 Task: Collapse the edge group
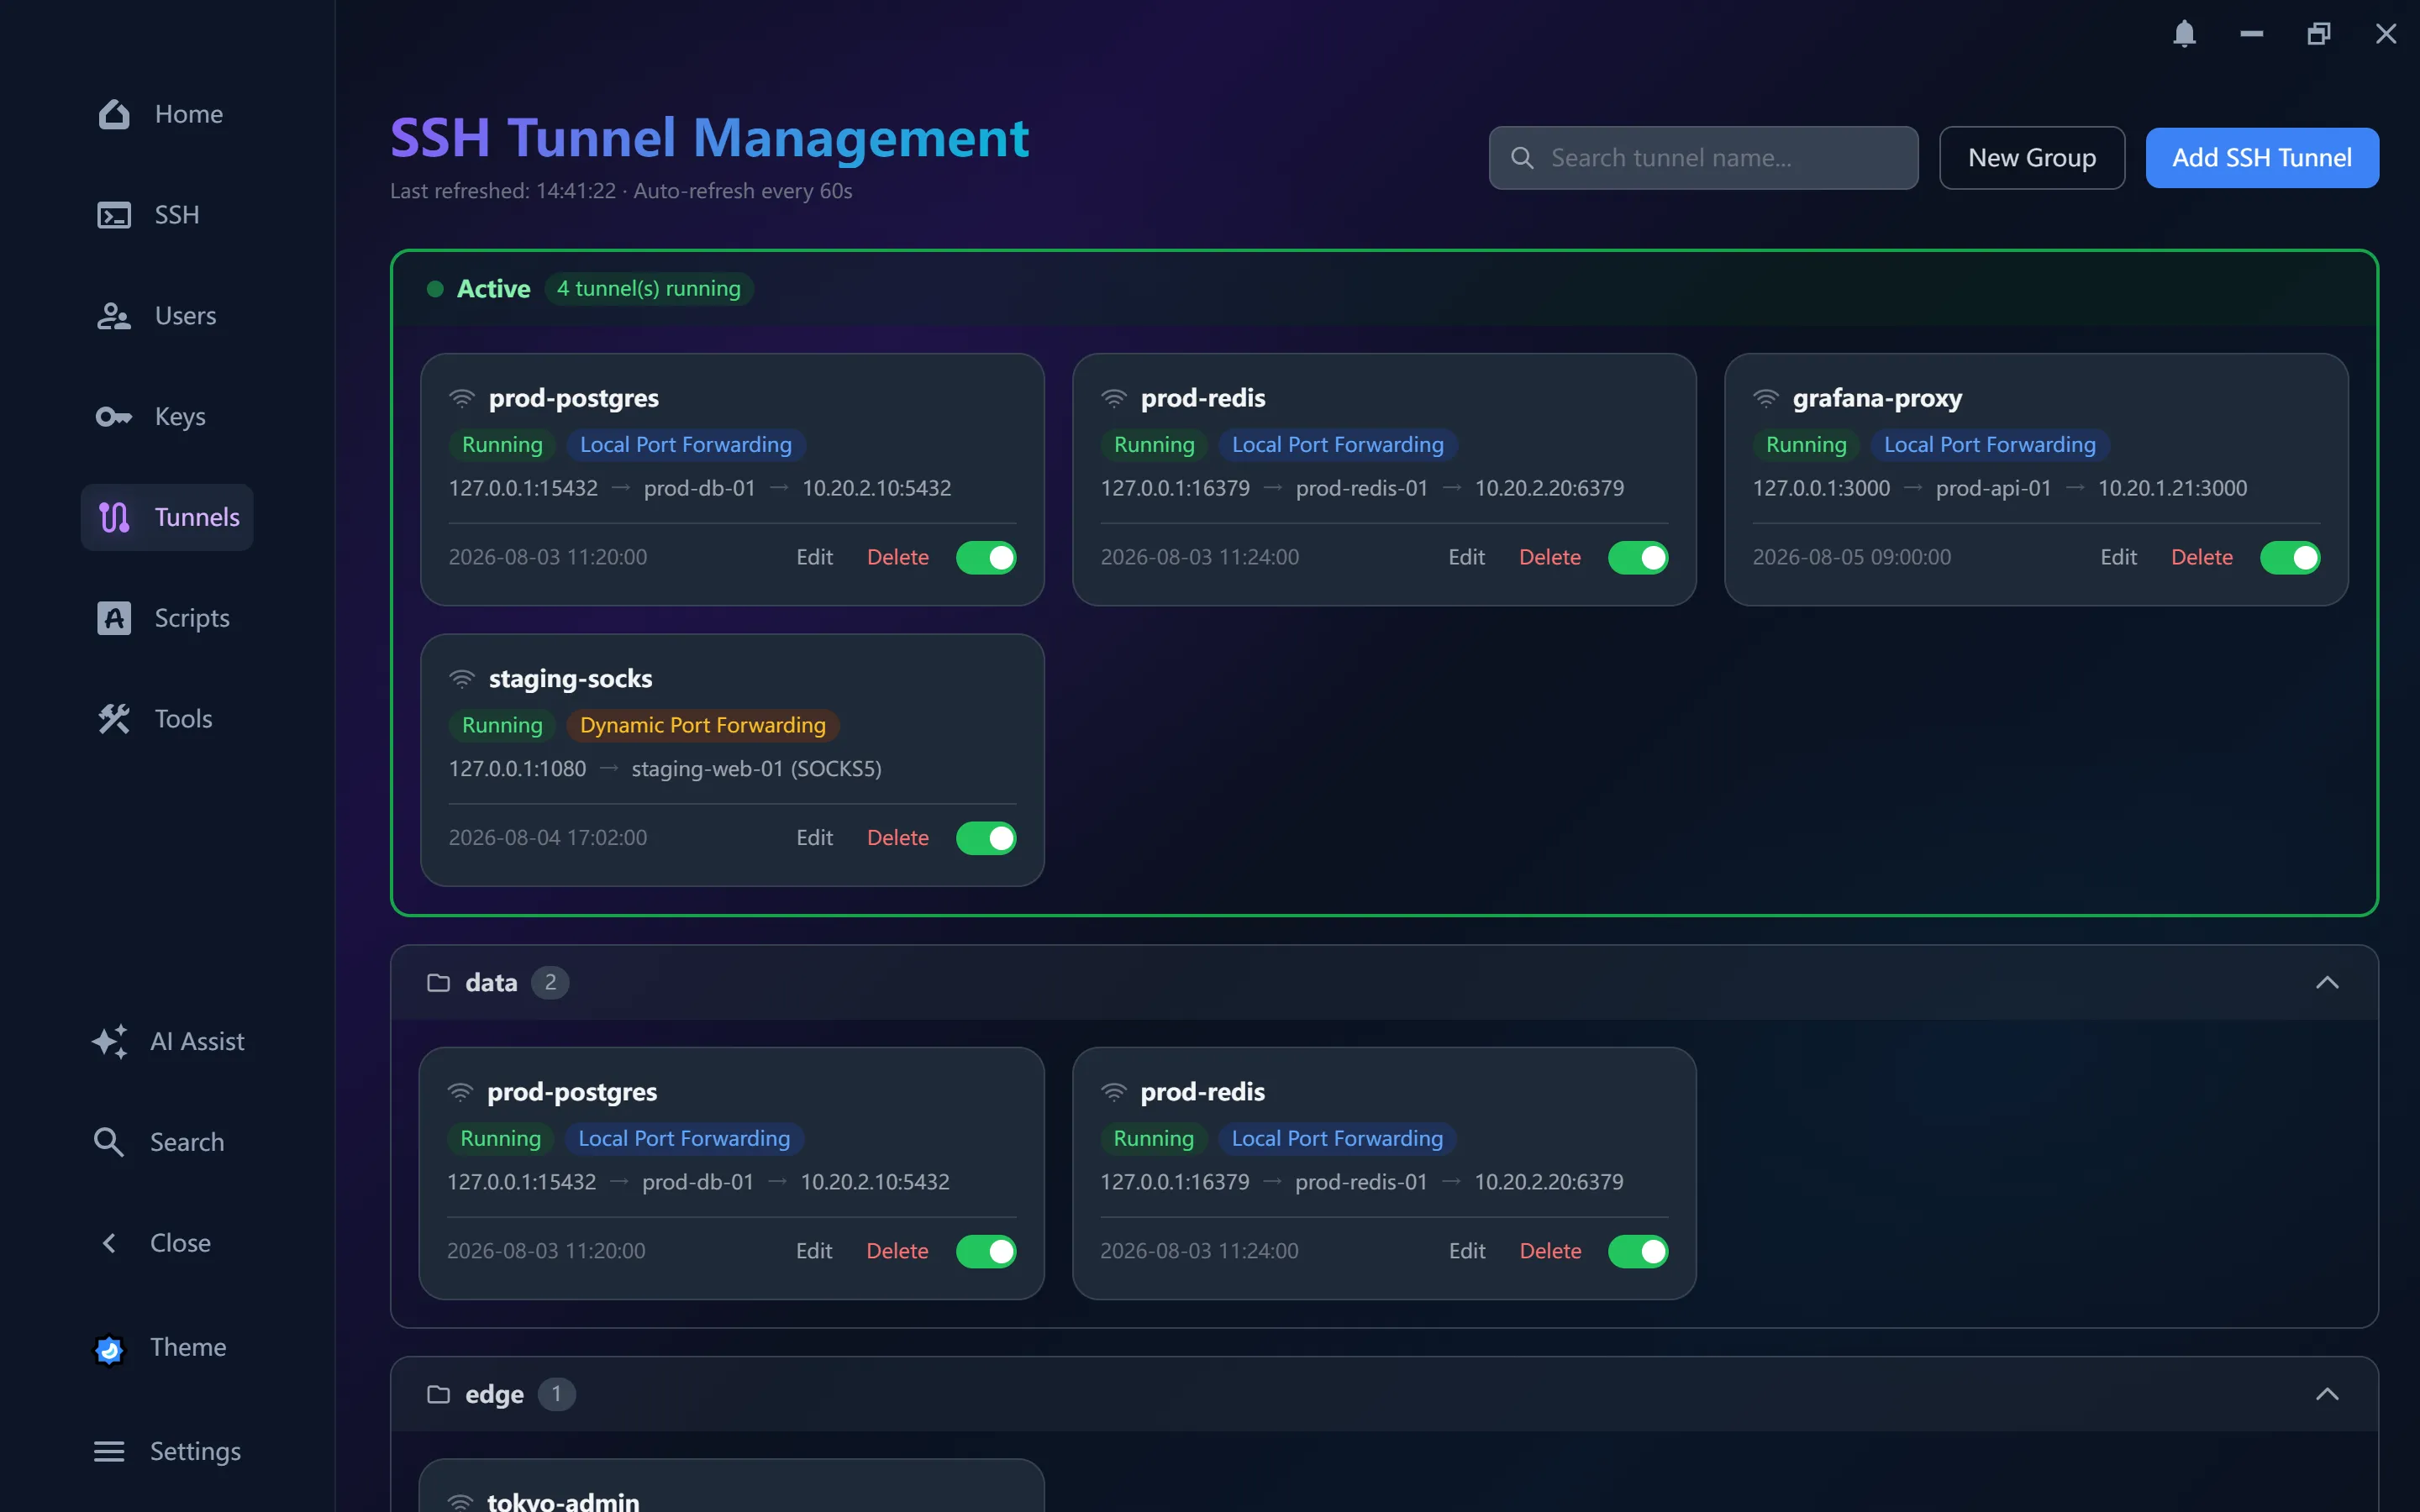(2327, 1394)
